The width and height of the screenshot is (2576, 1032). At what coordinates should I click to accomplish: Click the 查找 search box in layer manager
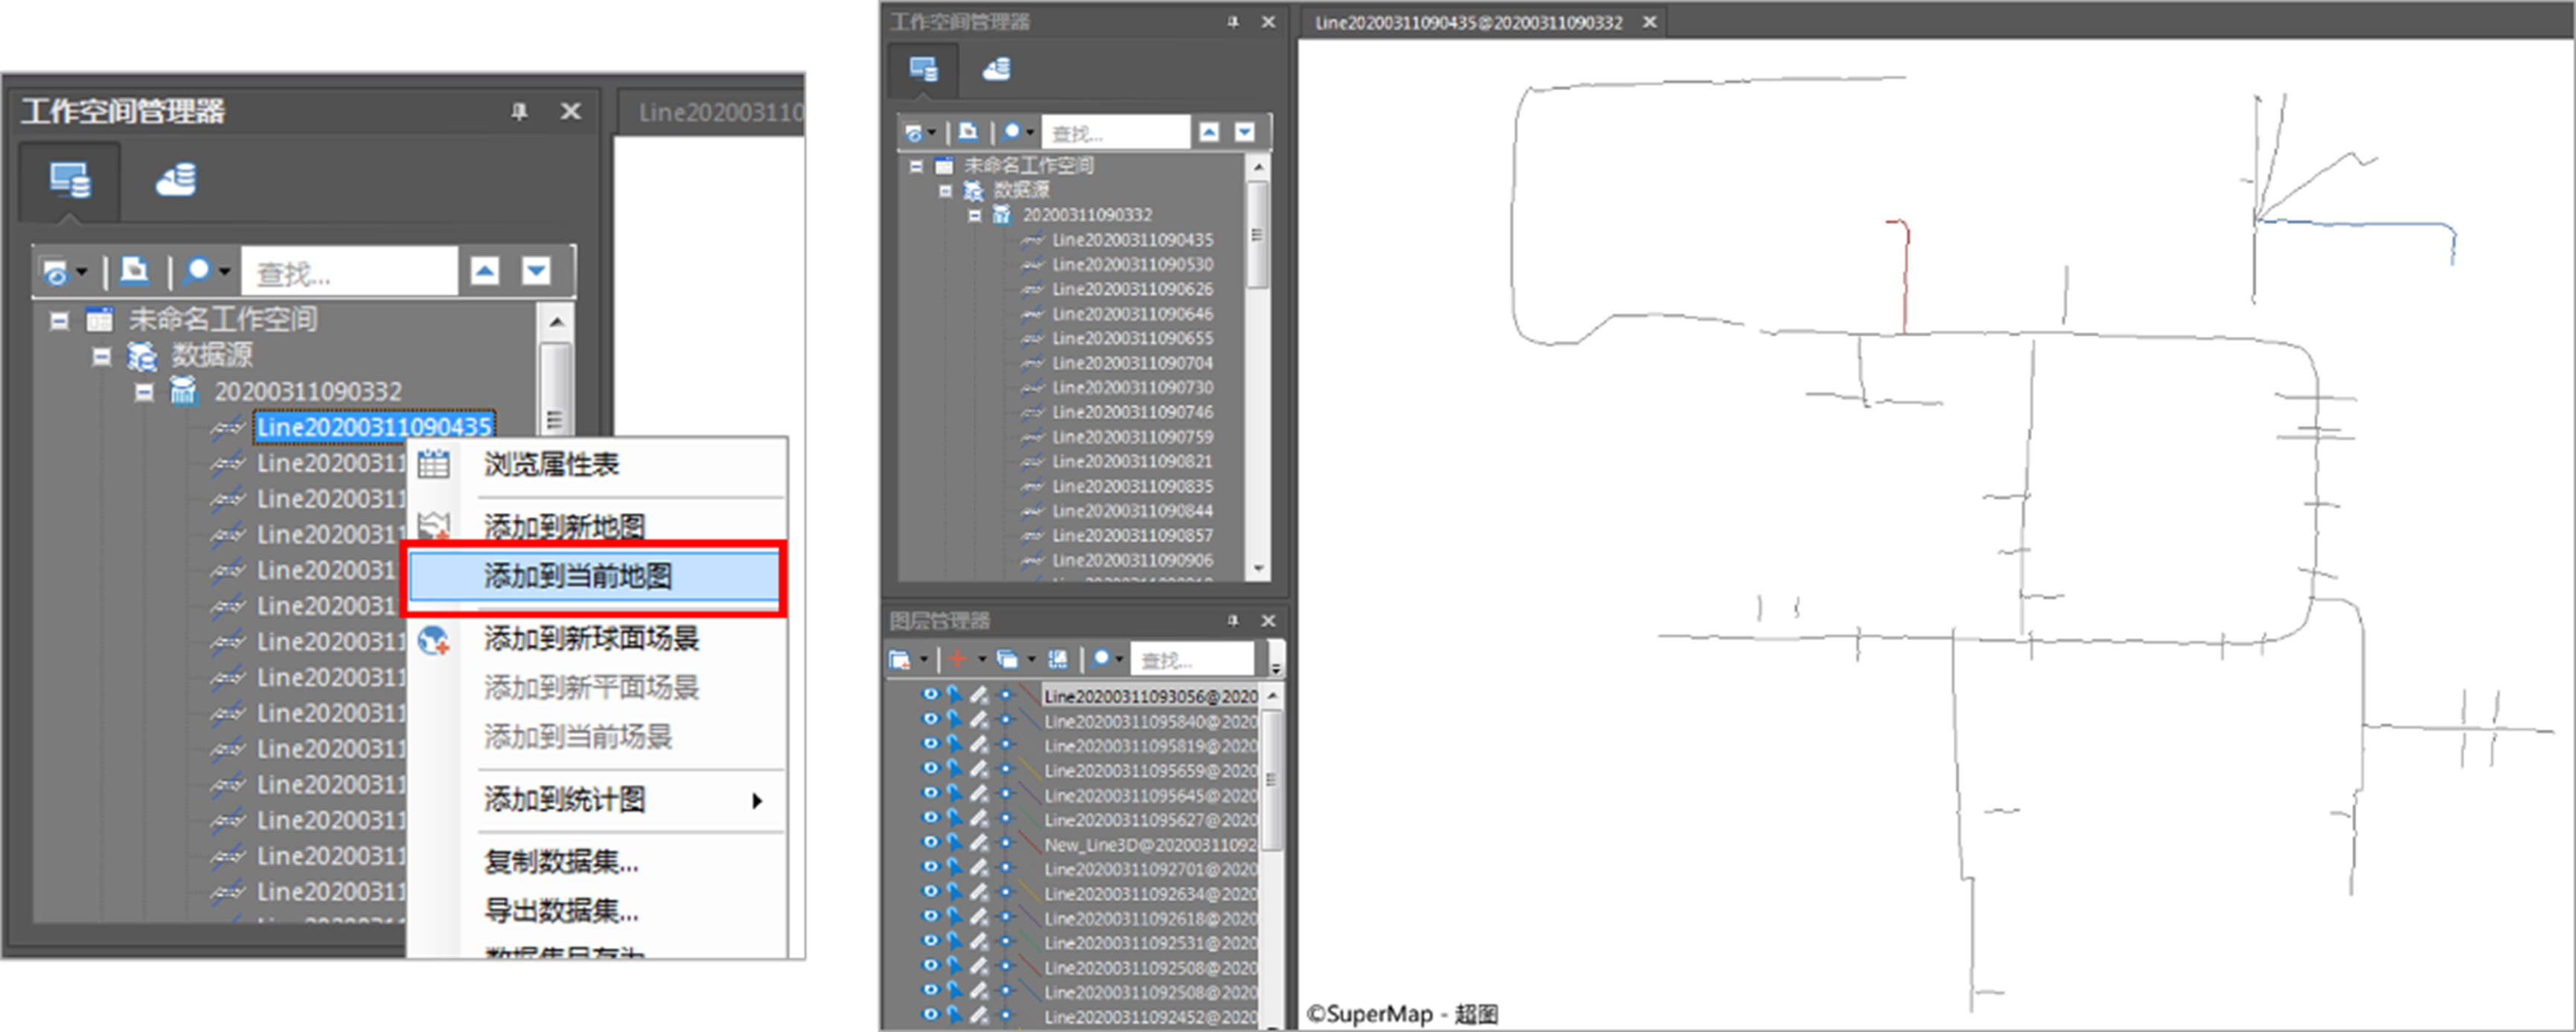[x=1192, y=660]
